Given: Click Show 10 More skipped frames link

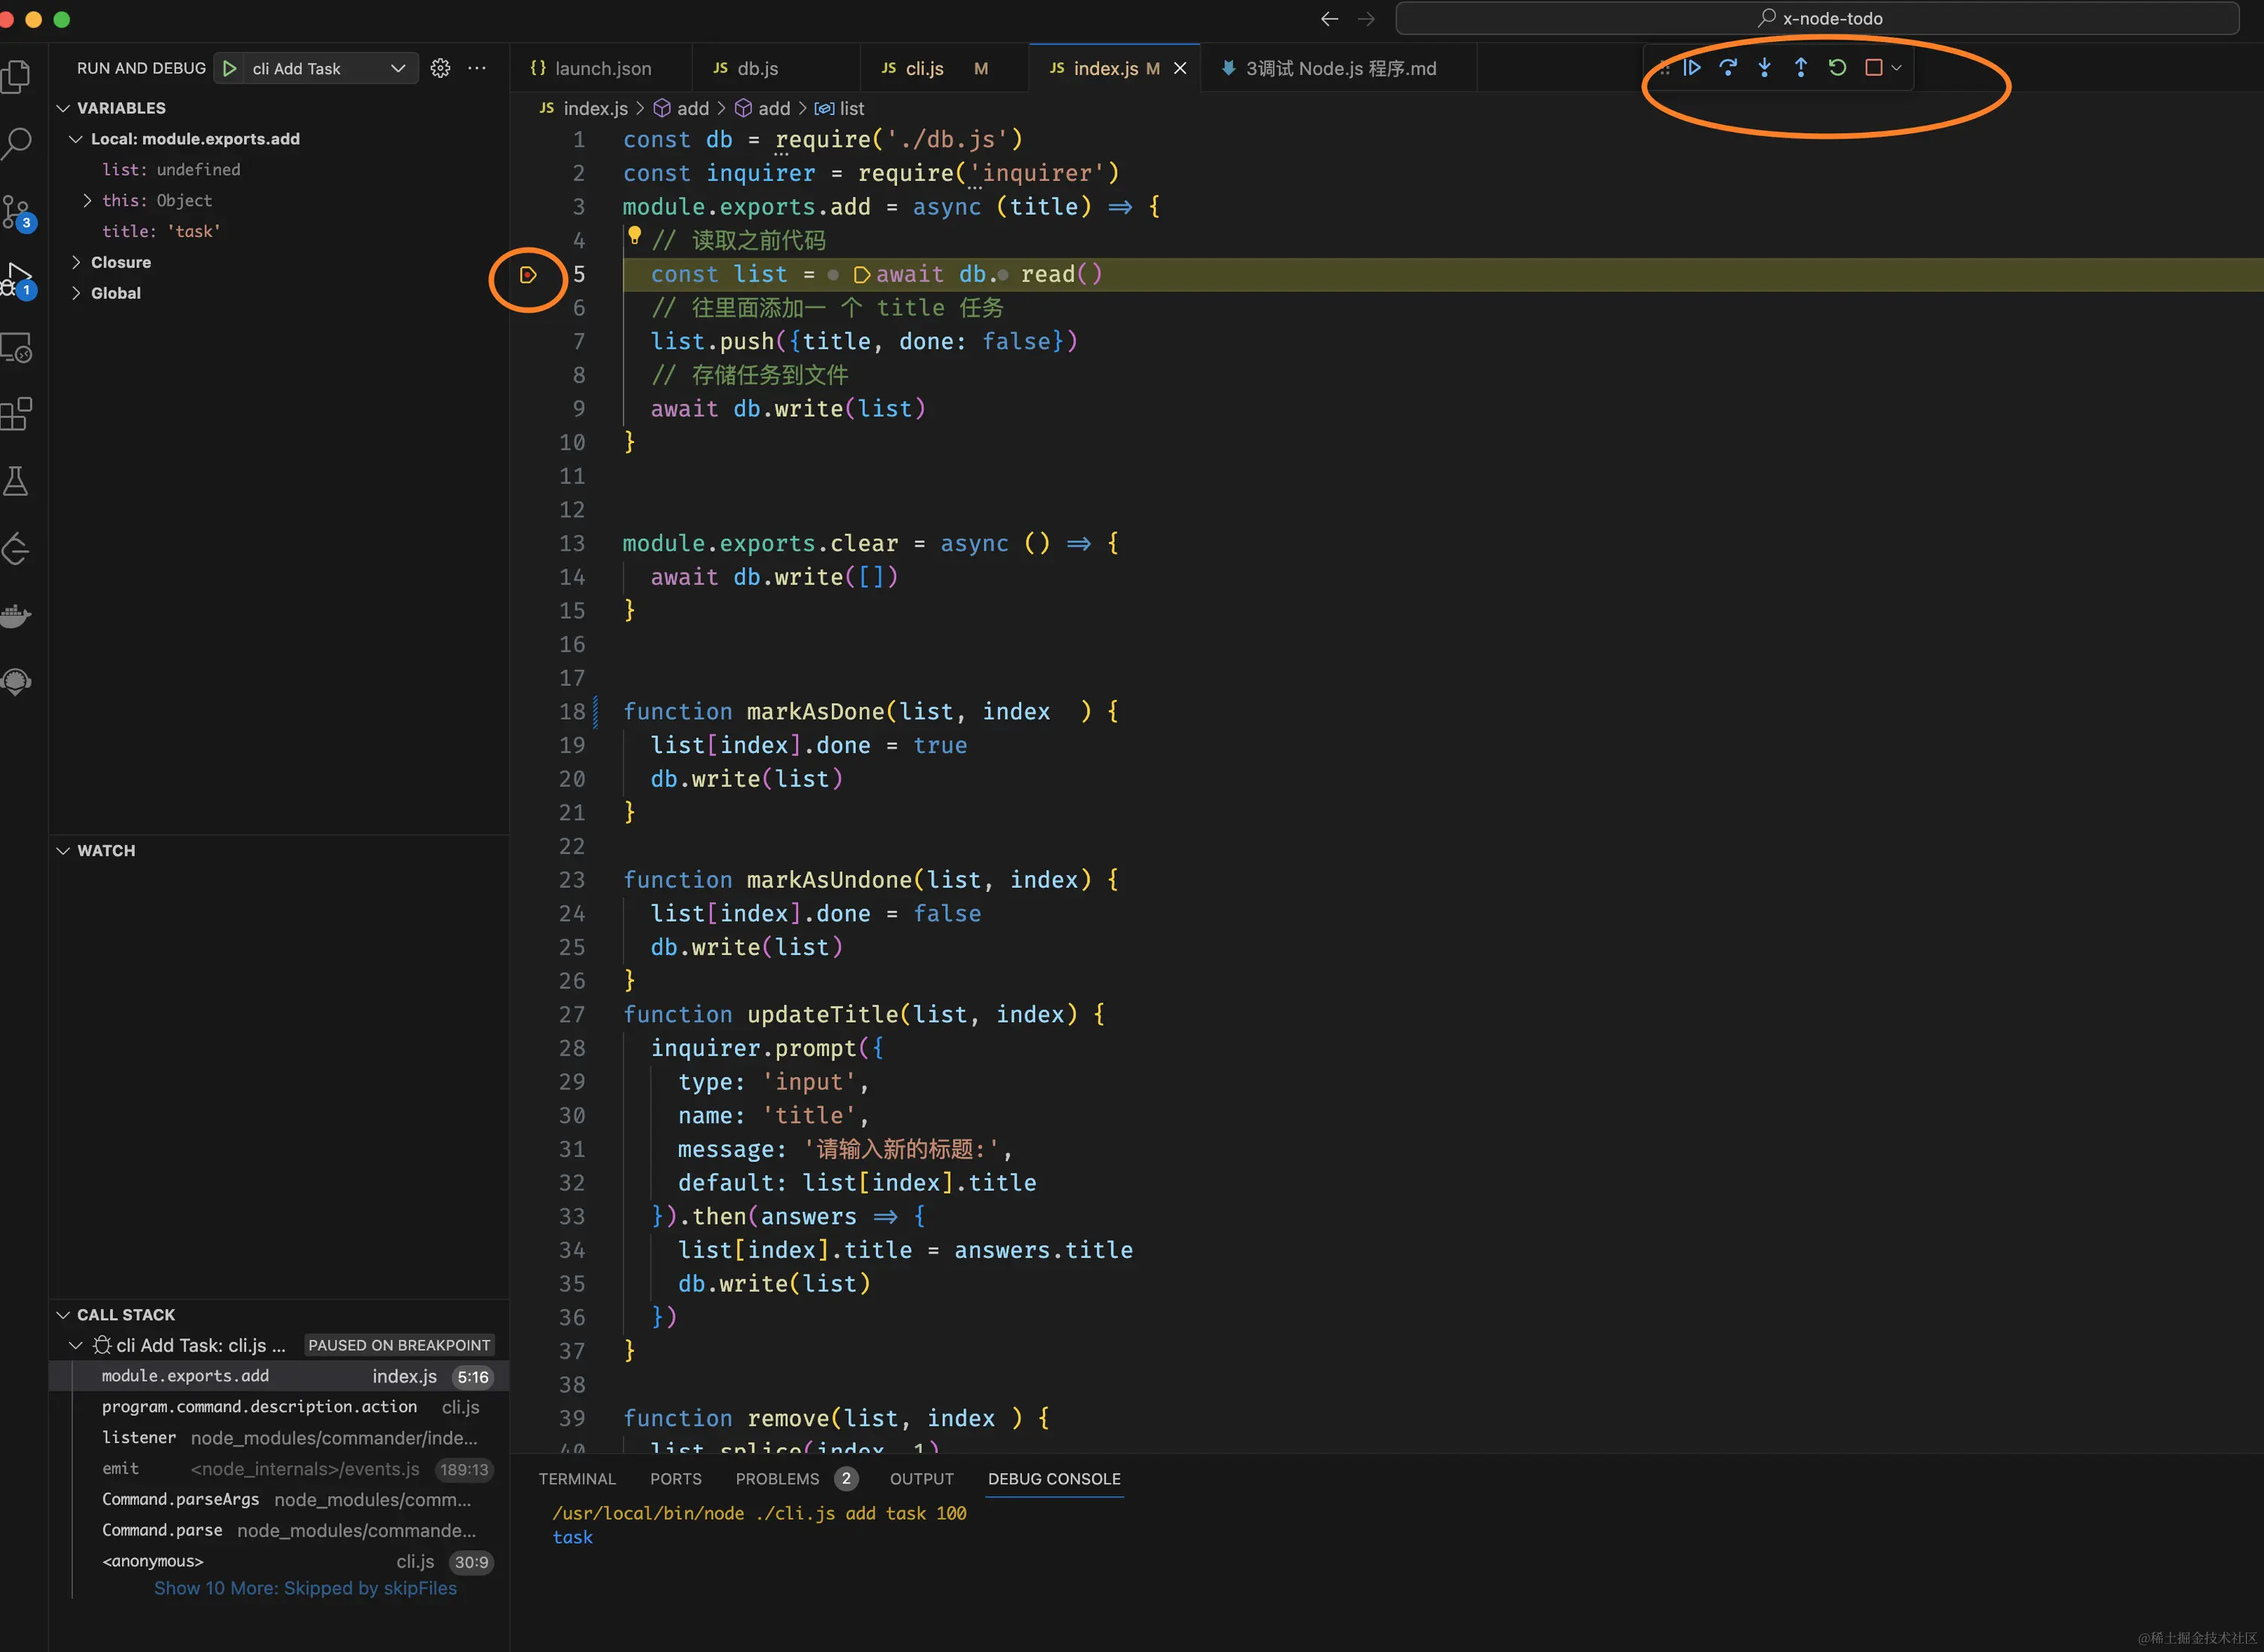Looking at the screenshot, I should (x=305, y=1588).
